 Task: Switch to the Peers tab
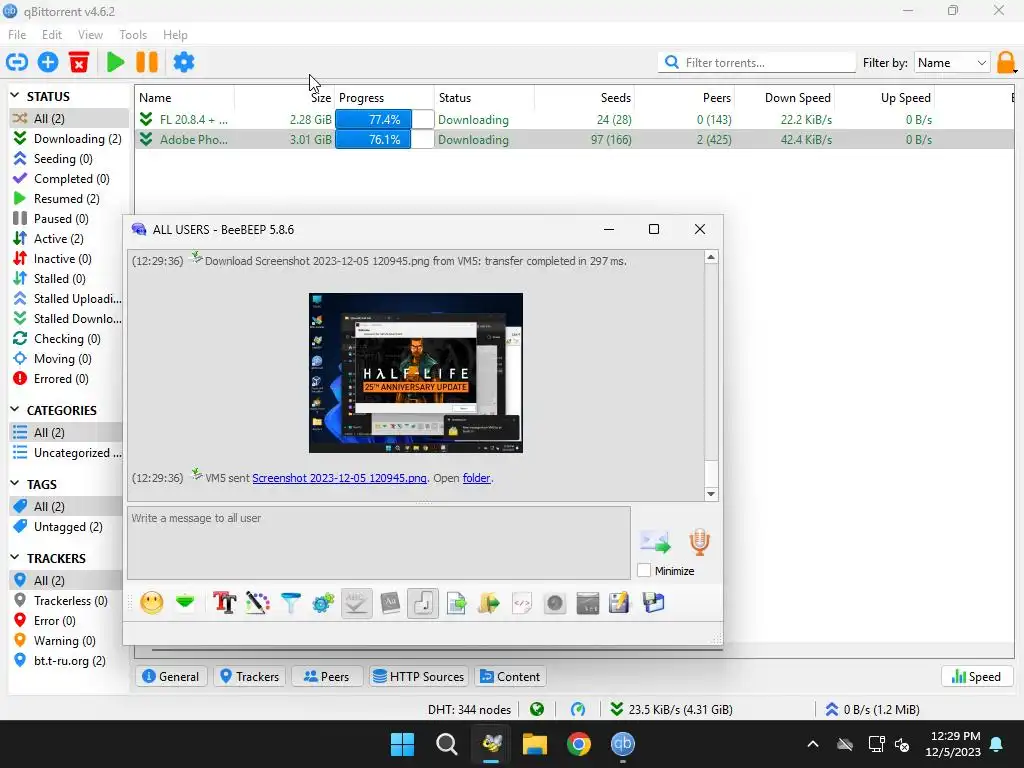[327, 677]
